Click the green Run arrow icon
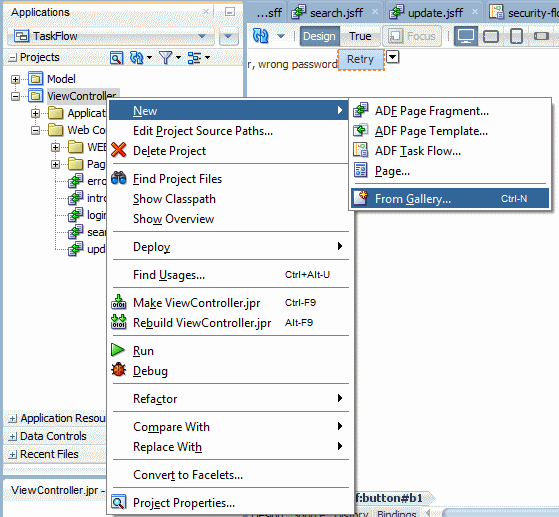 118,350
